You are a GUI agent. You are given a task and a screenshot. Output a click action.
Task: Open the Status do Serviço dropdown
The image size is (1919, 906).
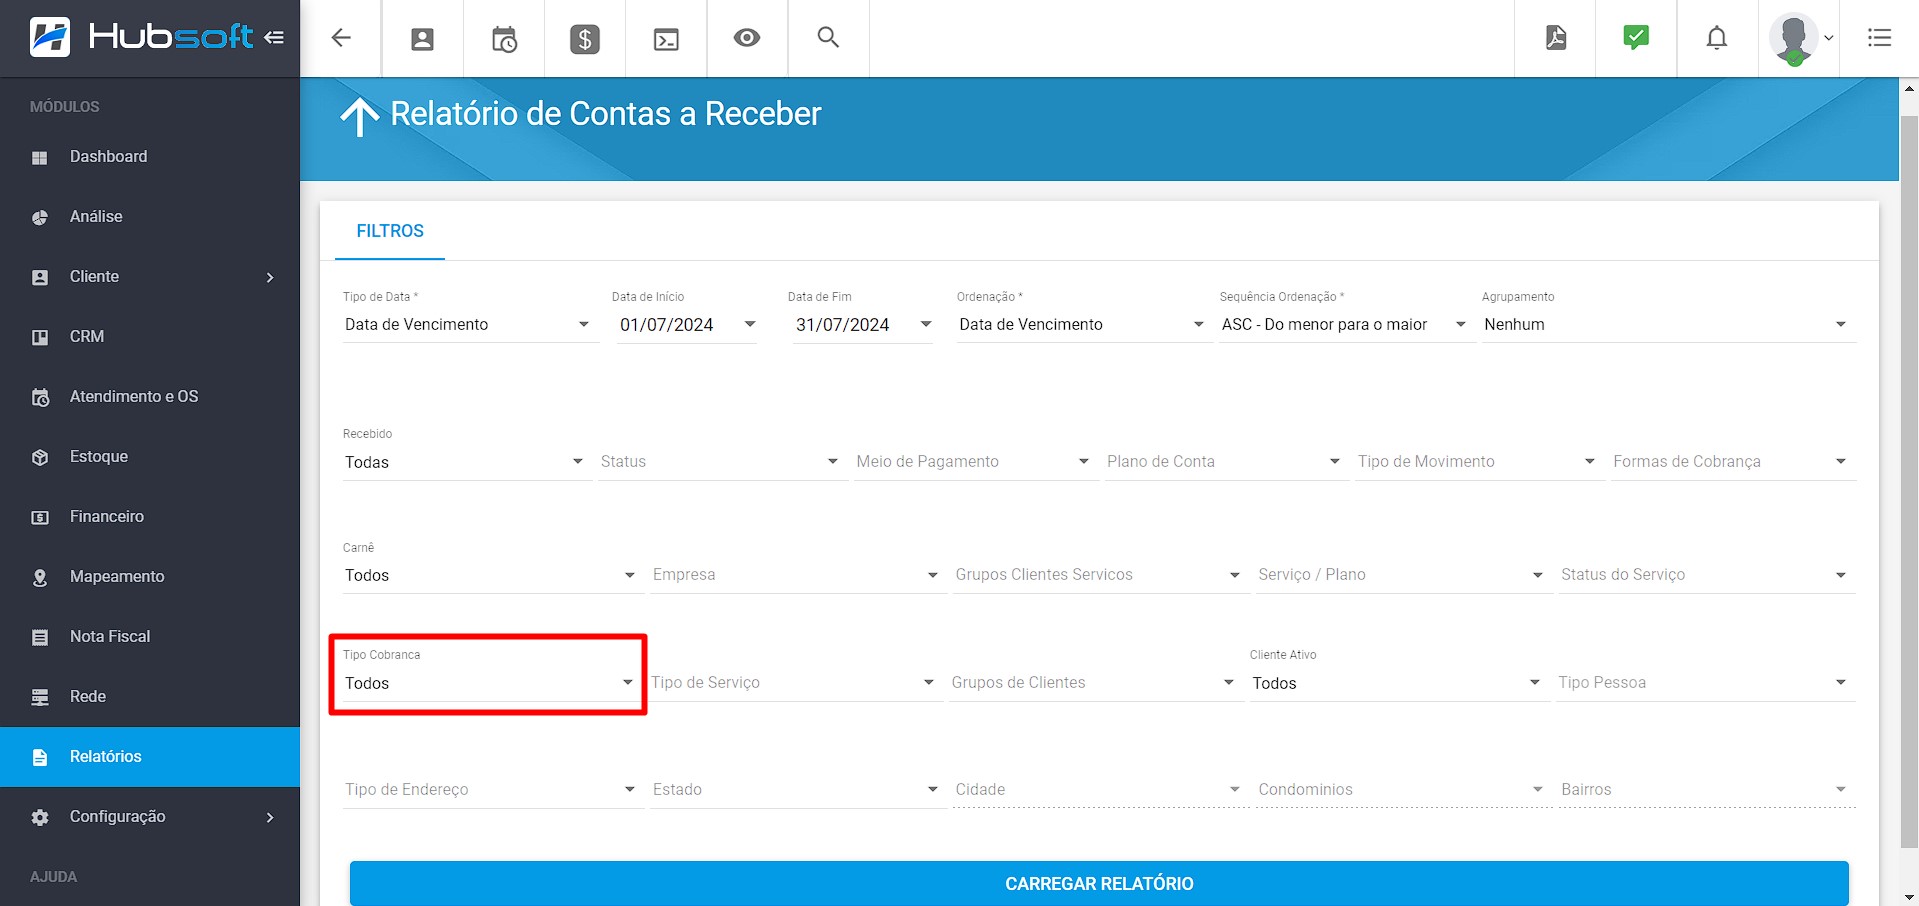1707,575
